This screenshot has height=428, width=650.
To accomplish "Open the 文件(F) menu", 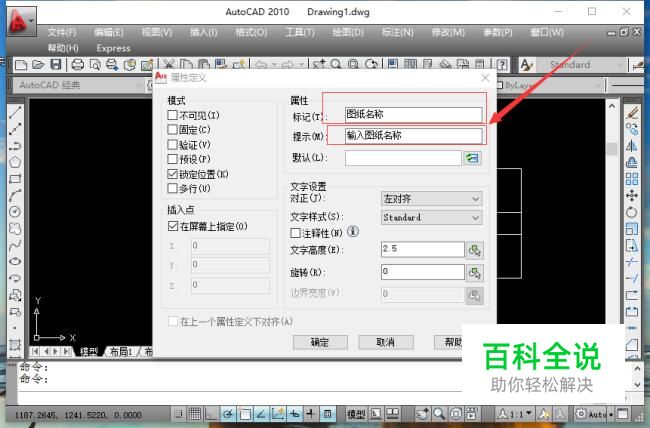I will [x=62, y=32].
